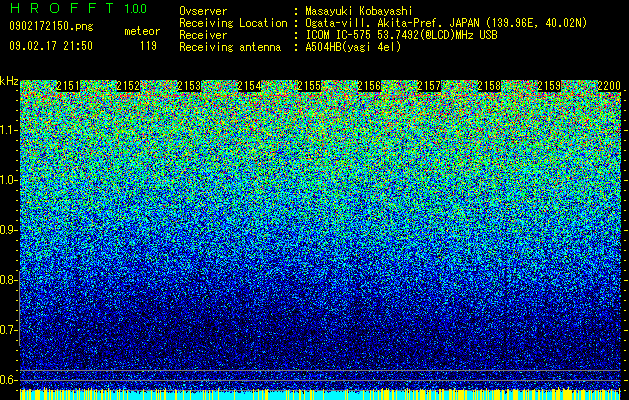Click the 2158 time marker
Image resolution: width=629 pixels, height=400 pixels.
489,86
